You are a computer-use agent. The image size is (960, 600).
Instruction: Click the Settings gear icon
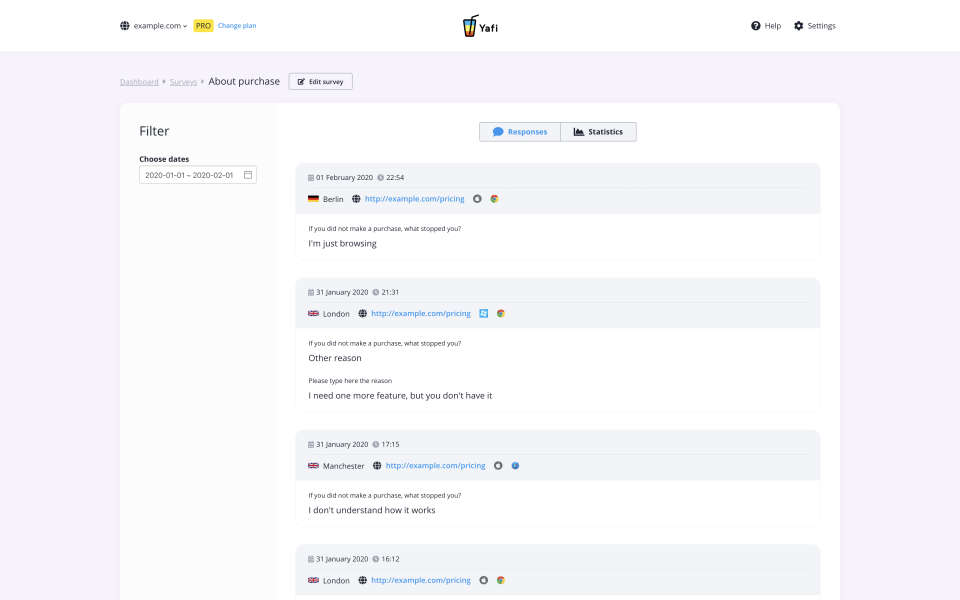point(798,26)
